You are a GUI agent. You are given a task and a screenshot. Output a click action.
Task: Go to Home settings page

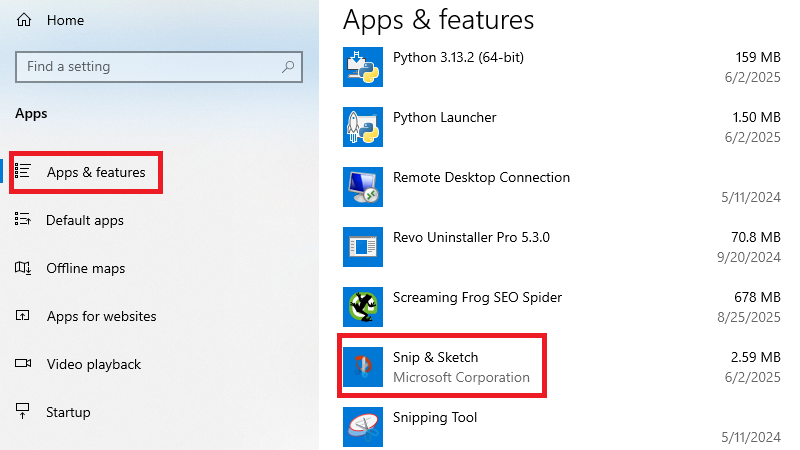click(x=65, y=20)
